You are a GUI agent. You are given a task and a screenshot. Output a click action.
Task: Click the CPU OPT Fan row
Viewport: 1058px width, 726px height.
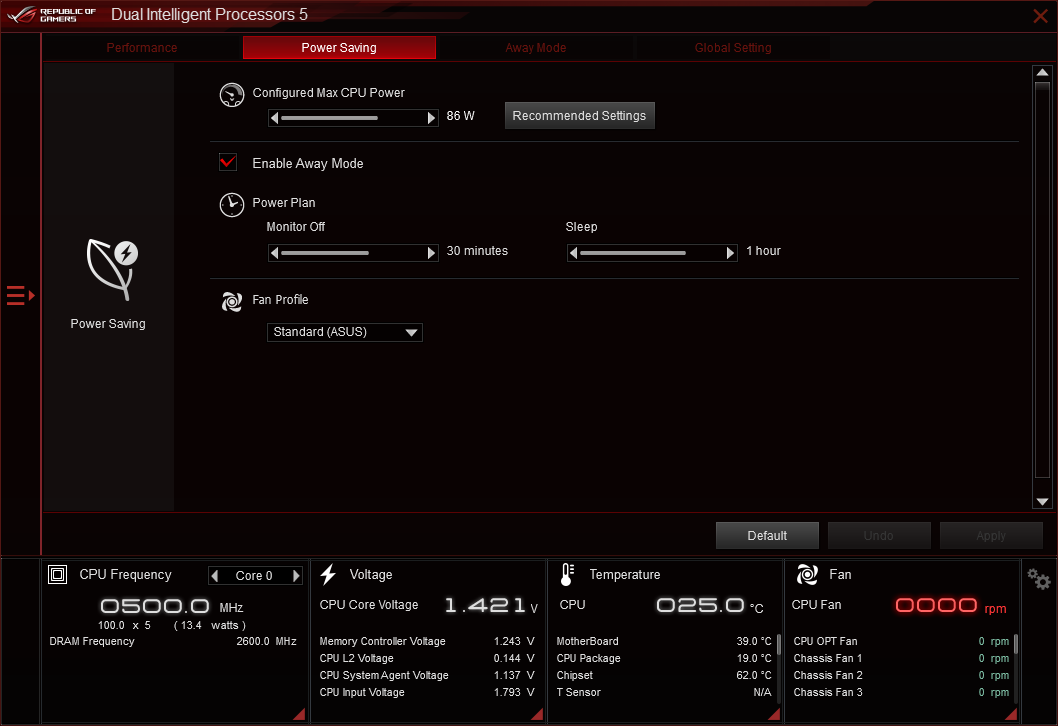pos(901,641)
